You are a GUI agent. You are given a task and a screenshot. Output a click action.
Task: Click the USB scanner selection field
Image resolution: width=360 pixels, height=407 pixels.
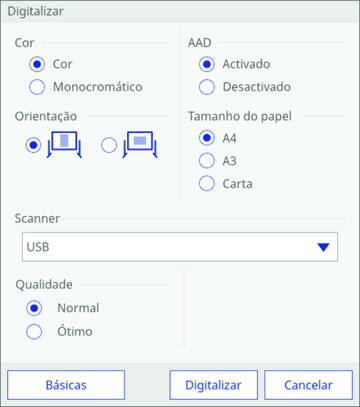pyautogui.click(x=180, y=247)
